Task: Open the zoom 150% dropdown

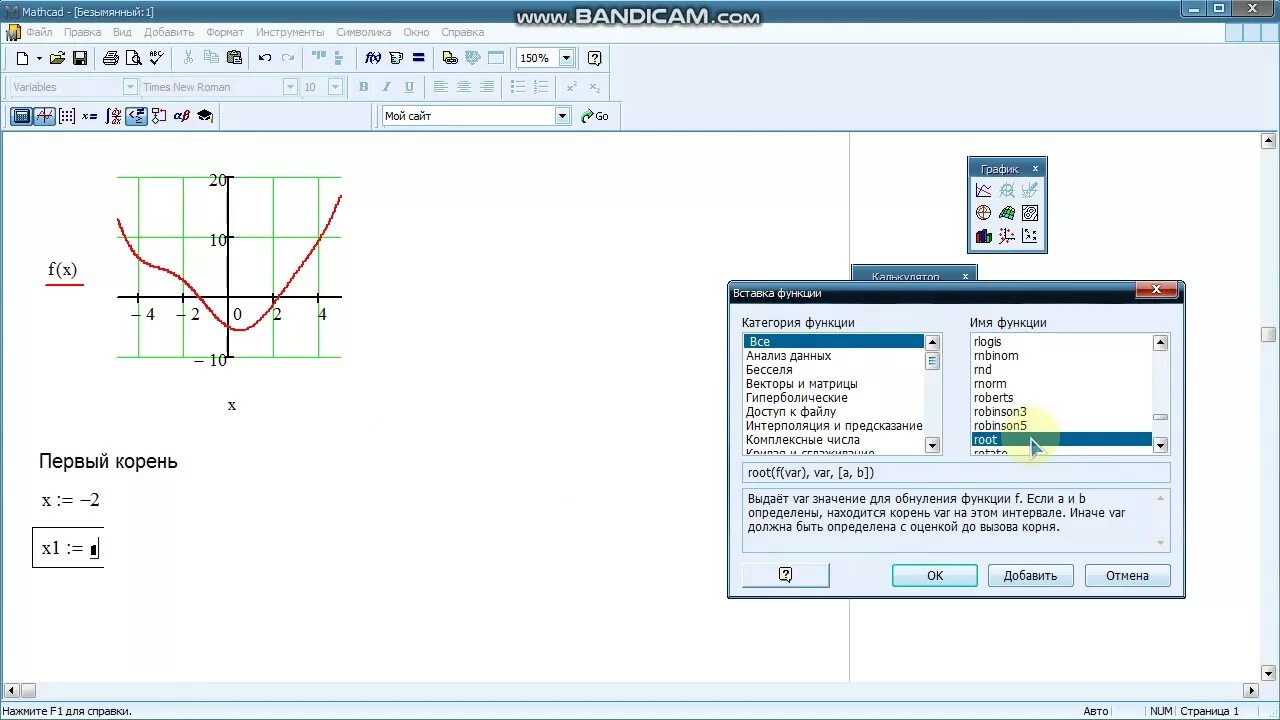Action: pyautogui.click(x=567, y=58)
